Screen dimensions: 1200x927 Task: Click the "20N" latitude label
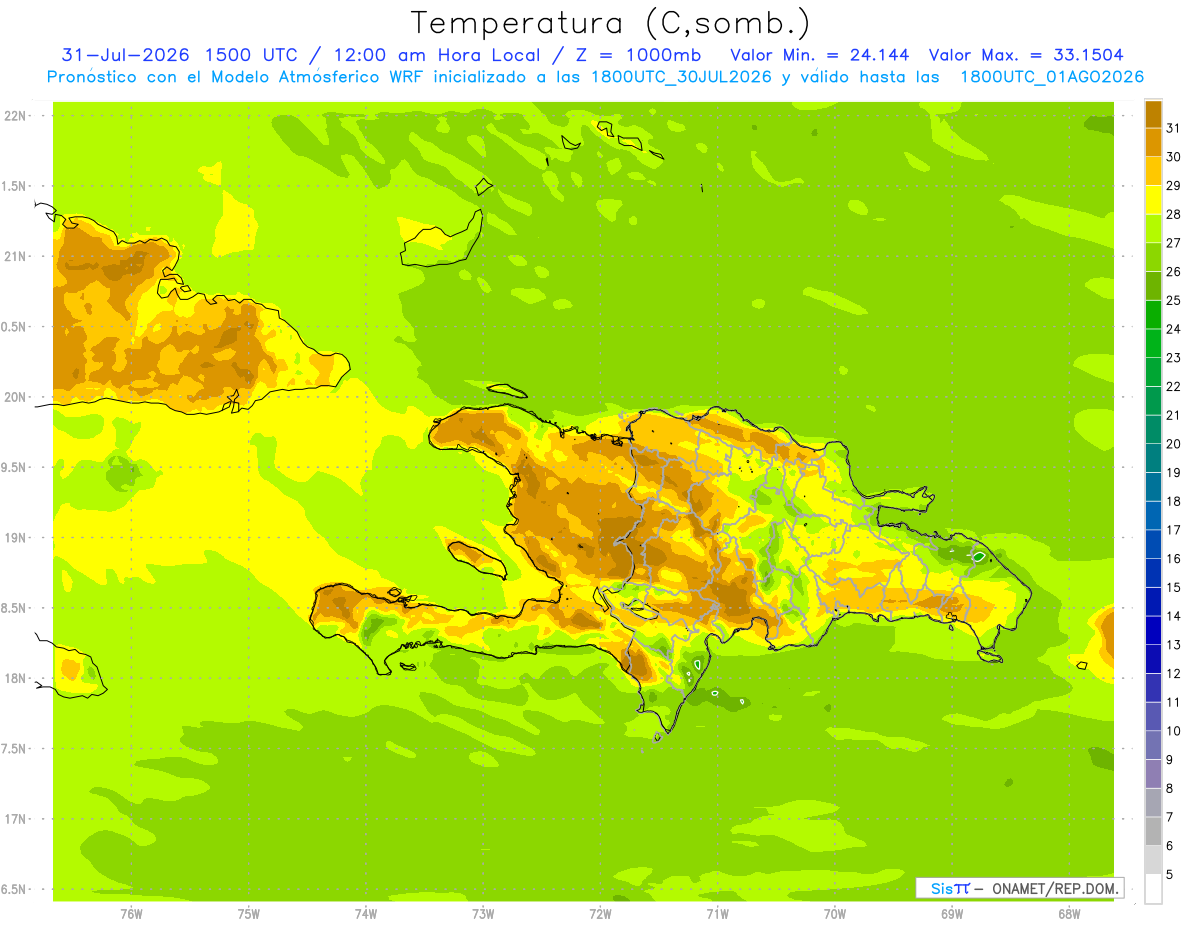15,397
